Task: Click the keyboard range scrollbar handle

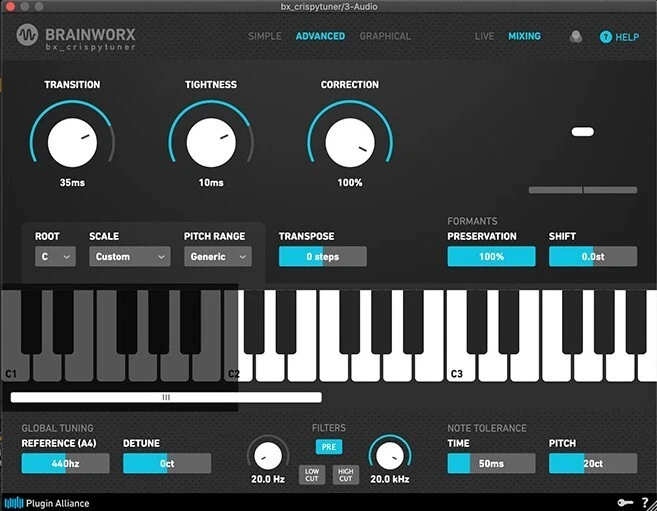Action: (x=166, y=397)
